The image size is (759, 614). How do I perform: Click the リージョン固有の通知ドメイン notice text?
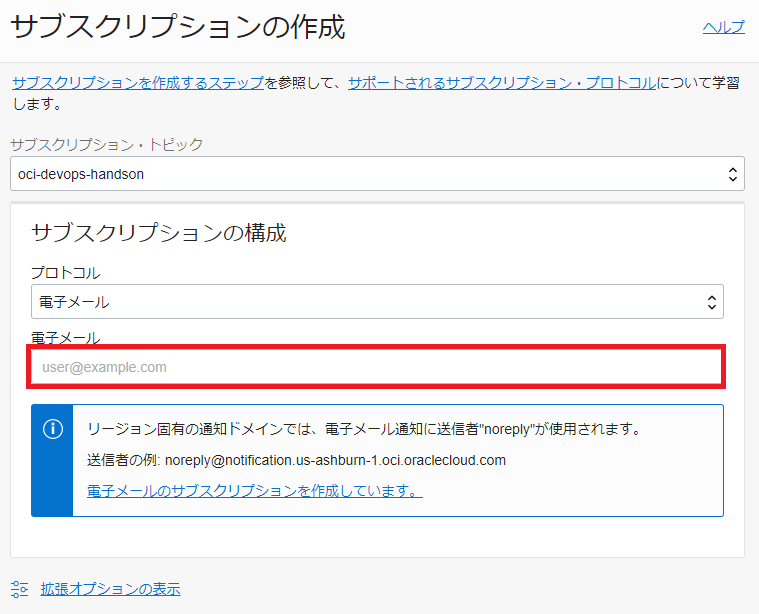363,429
